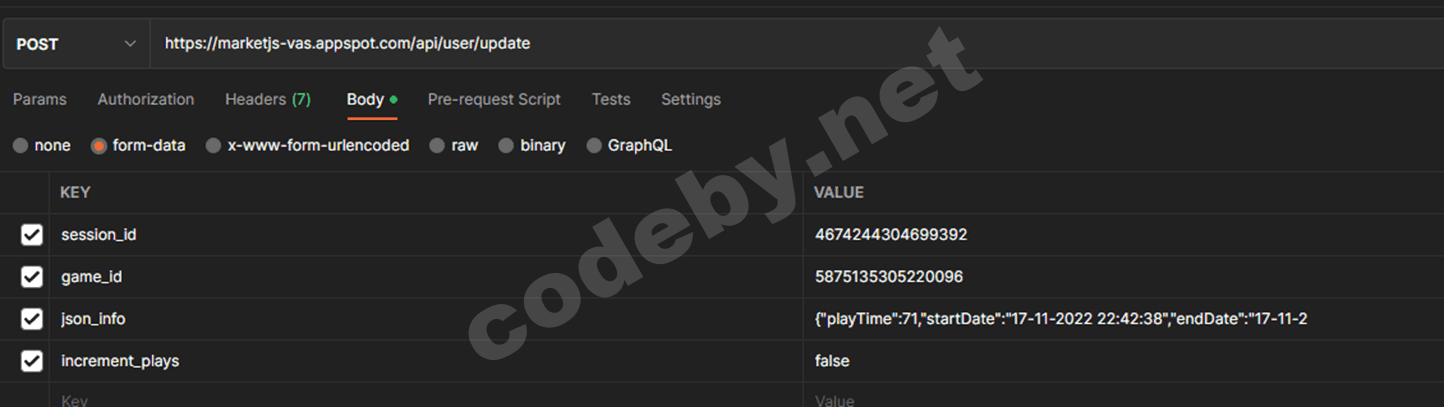Click the empty Value placeholder field
Screen dimensions: 1444x407
click(x=1123, y=397)
